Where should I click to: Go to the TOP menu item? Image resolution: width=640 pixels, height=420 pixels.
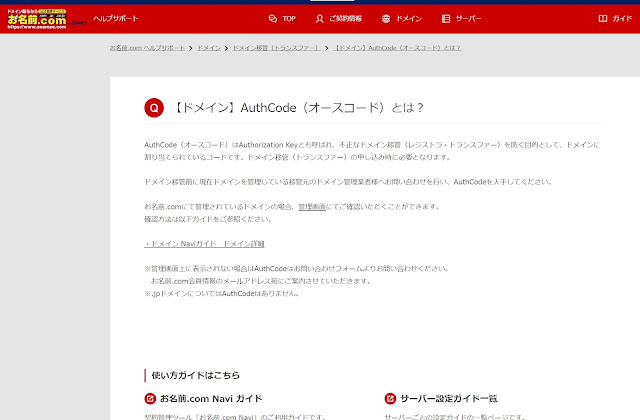pos(289,18)
